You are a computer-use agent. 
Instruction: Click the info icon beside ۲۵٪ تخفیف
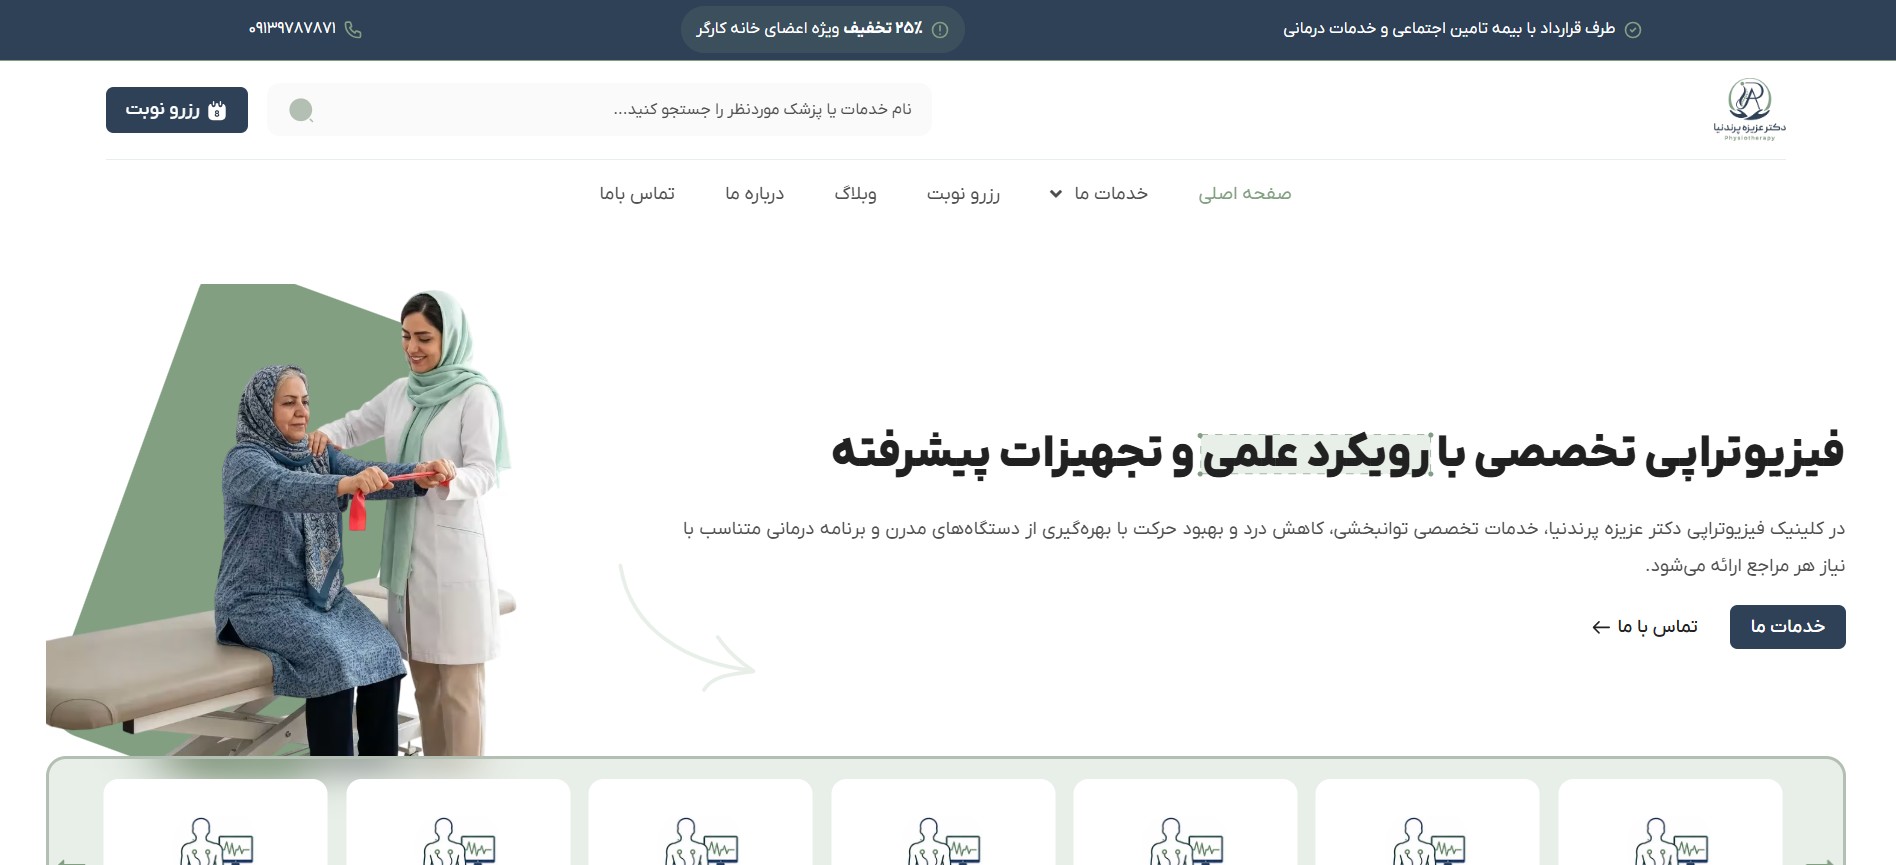(x=940, y=30)
